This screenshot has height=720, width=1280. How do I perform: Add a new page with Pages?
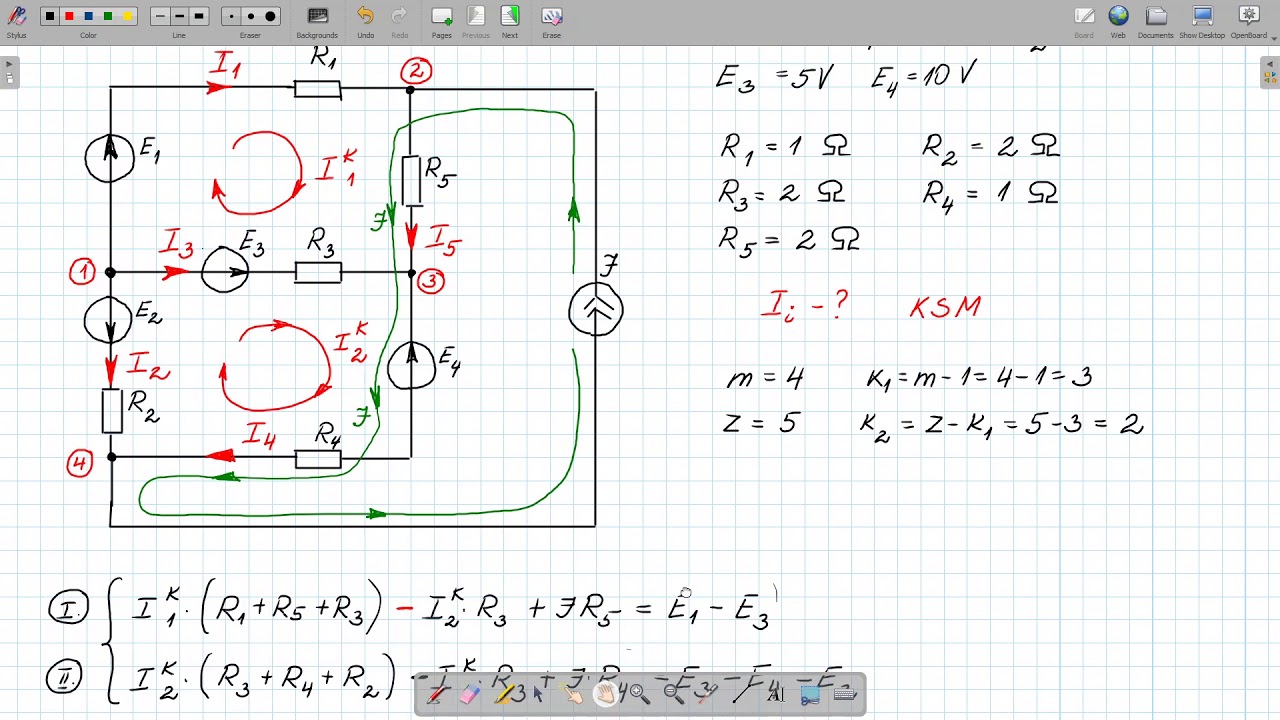pyautogui.click(x=442, y=21)
